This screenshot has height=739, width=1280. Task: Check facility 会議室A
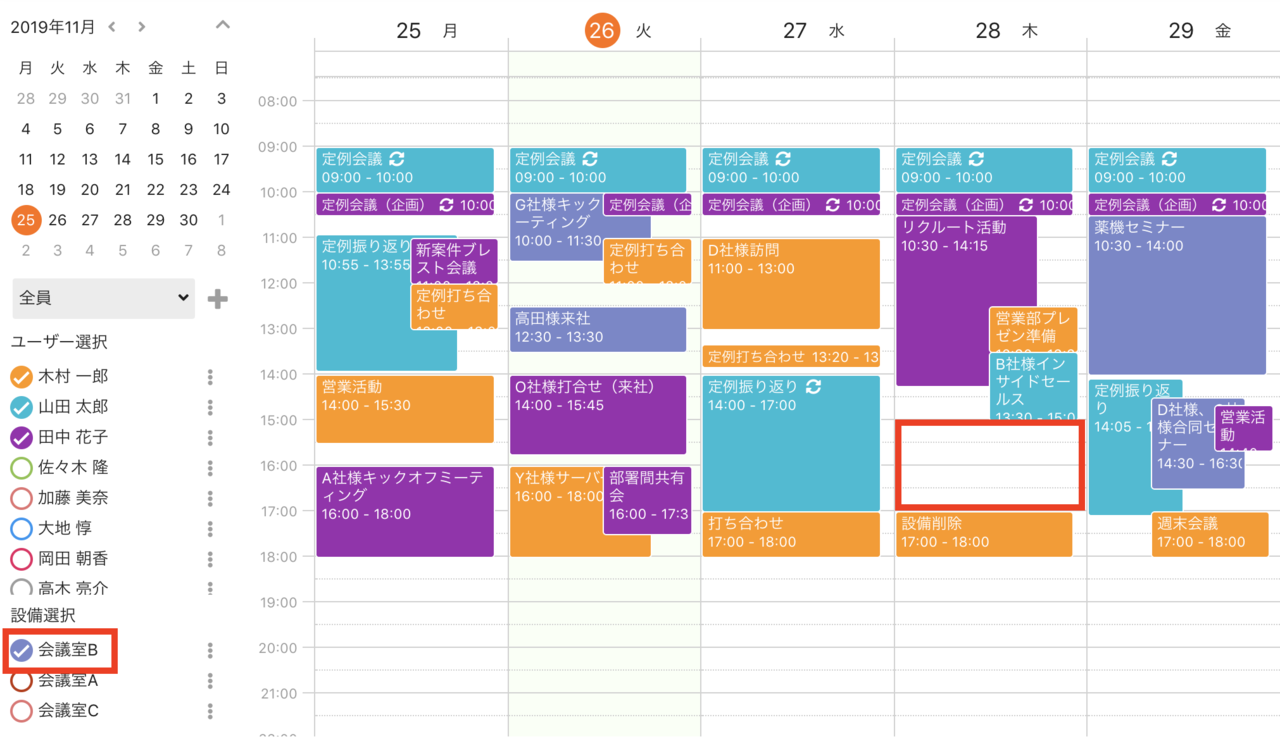coord(21,681)
